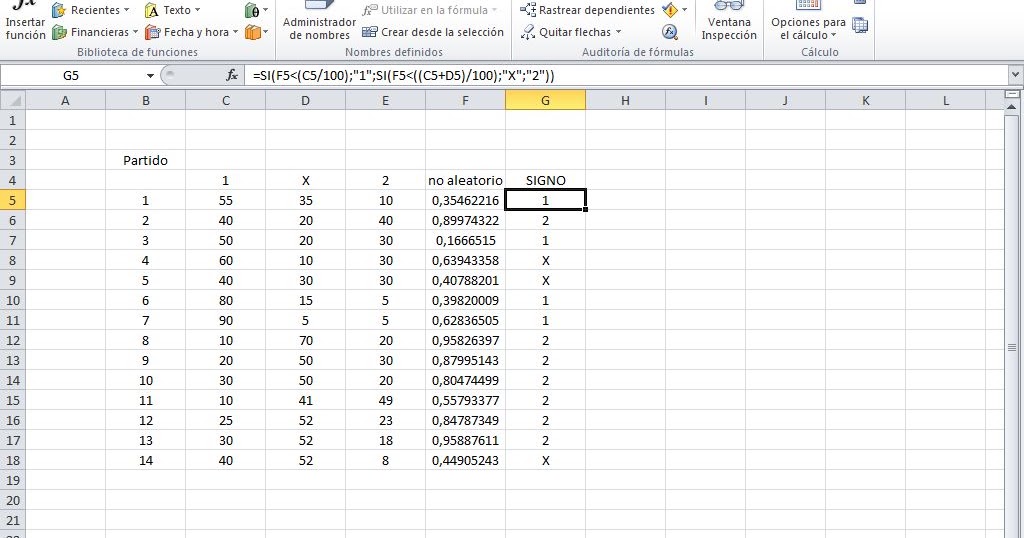
Task: Click Rastrear dependientes
Action: click(587, 10)
